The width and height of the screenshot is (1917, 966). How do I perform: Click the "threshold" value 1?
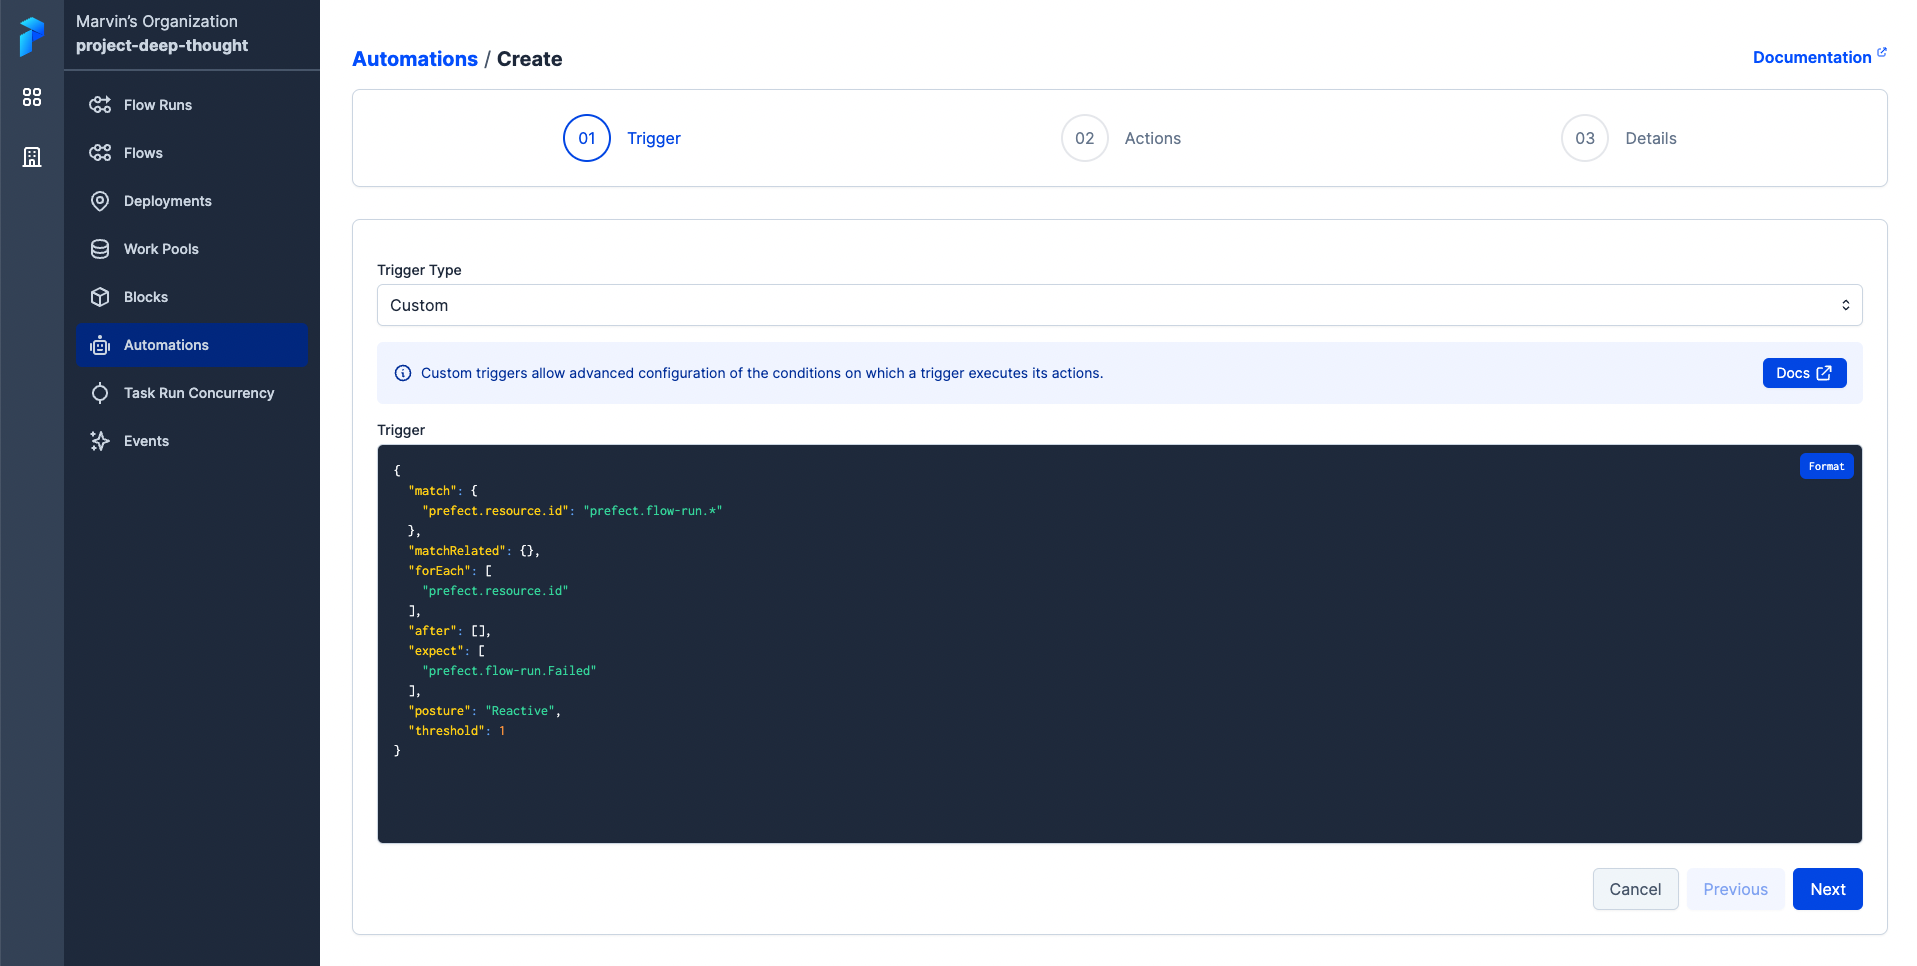click(502, 731)
